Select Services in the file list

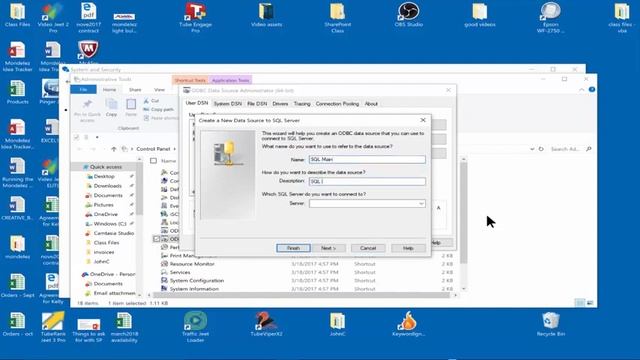coord(180,272)
